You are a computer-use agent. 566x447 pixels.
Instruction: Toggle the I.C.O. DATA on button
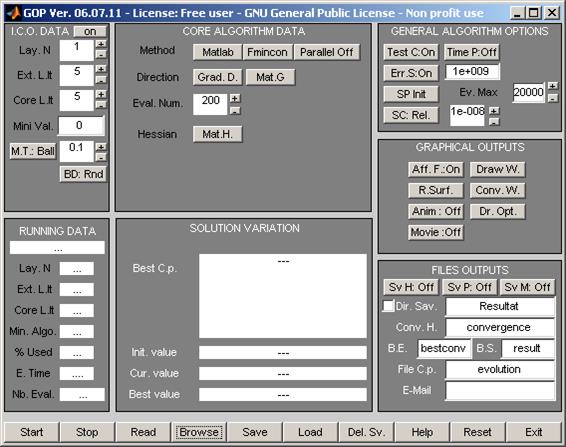90,31
